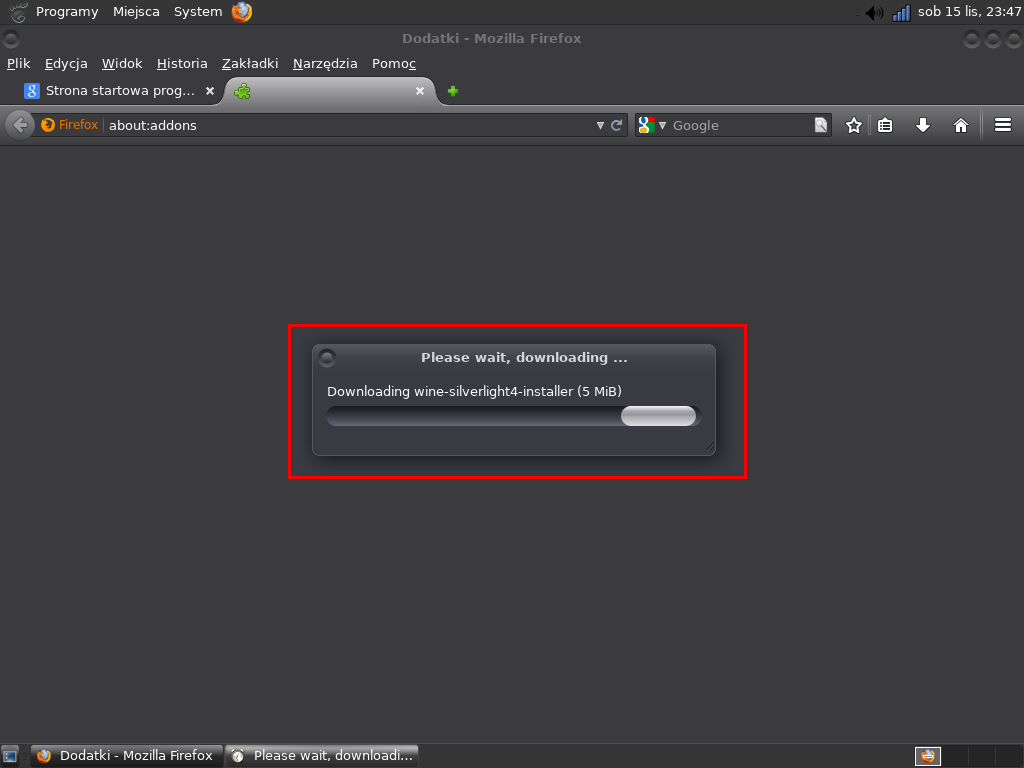Click the Firefox window menu button at top-left
The height and width of the screenshot is (768, 1024).
point(11,39)
